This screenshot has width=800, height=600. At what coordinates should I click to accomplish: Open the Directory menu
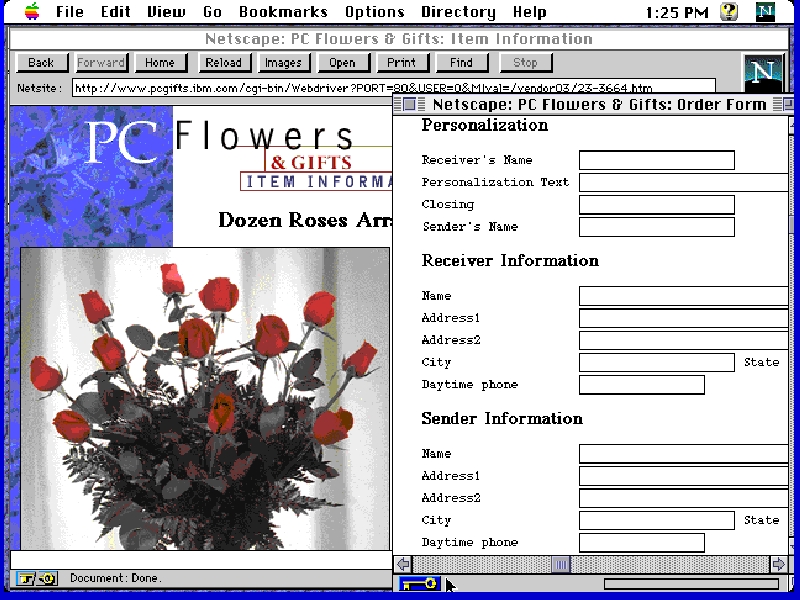tap(458, 11)
